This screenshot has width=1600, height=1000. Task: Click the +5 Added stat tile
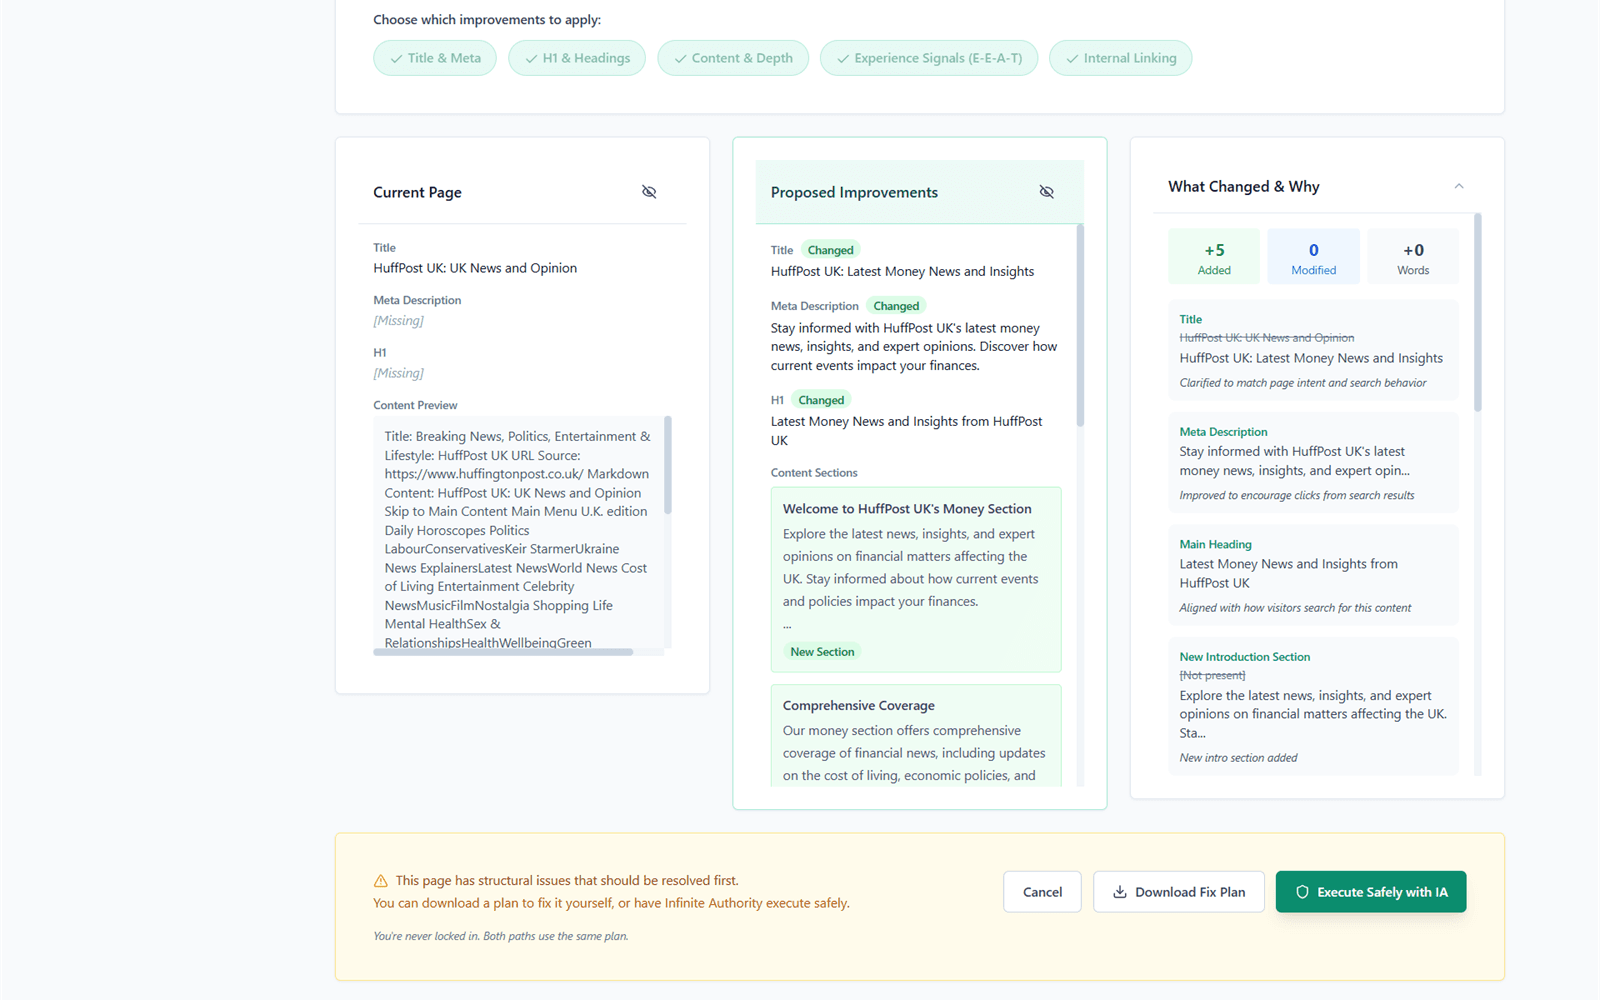coord(1214,257)
